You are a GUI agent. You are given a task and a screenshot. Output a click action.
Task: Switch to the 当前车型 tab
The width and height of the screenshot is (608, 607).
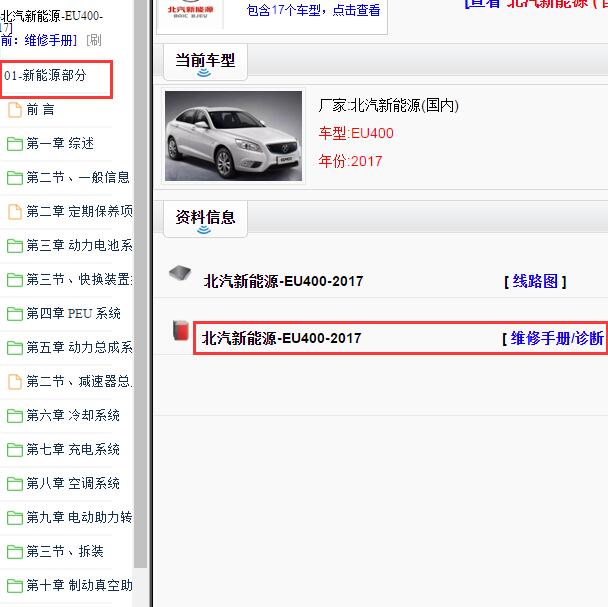pos(205,61)
